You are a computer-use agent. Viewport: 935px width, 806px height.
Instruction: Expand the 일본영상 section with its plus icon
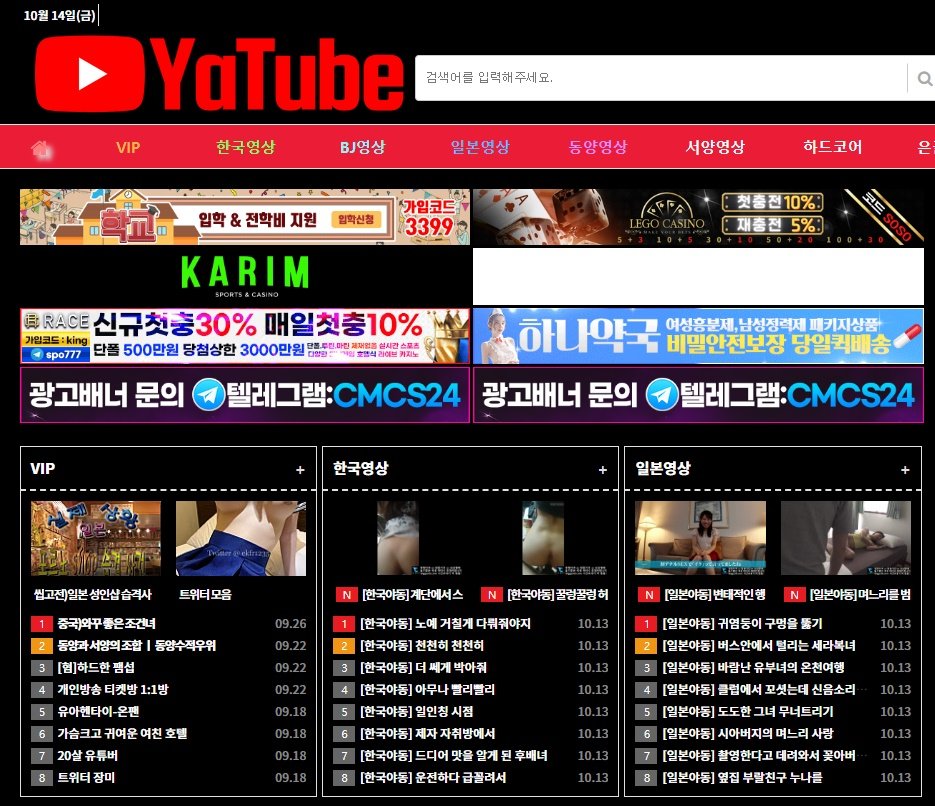tap(905, 470)
